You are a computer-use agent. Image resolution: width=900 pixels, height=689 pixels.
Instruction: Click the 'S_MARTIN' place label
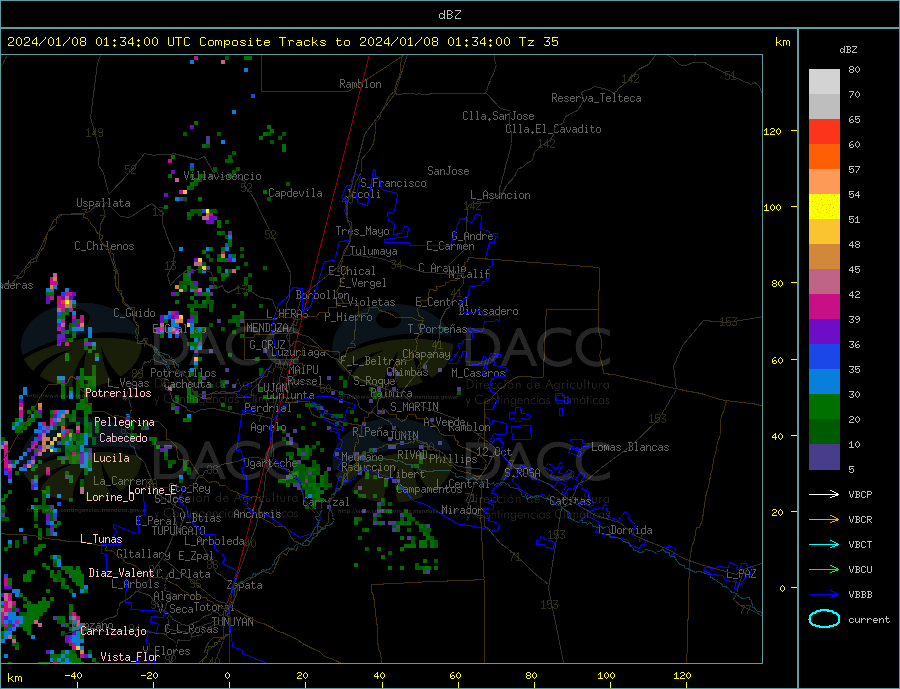click(x=414, y=407)
